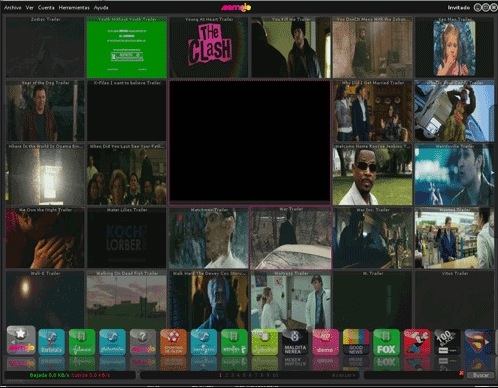
Task: Open the Superman logo channel
Action: click(477, 342)
